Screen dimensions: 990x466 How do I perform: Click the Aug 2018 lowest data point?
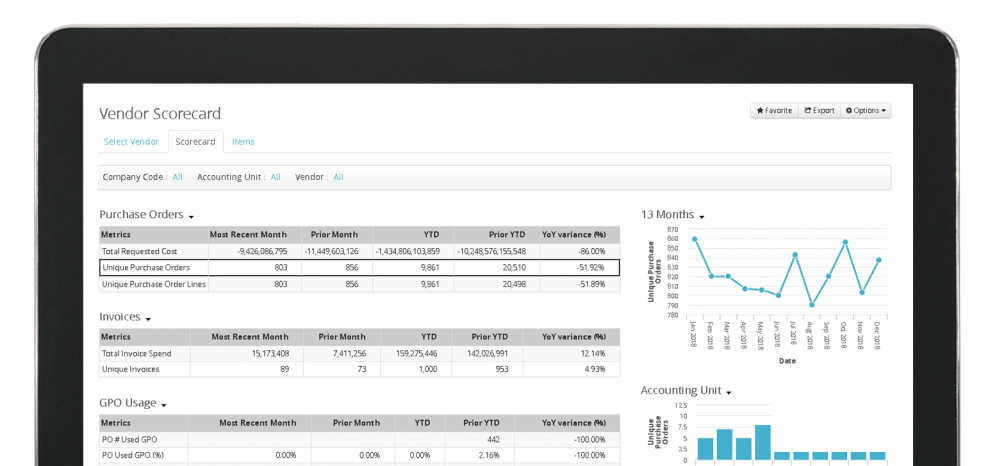point(812,305)
